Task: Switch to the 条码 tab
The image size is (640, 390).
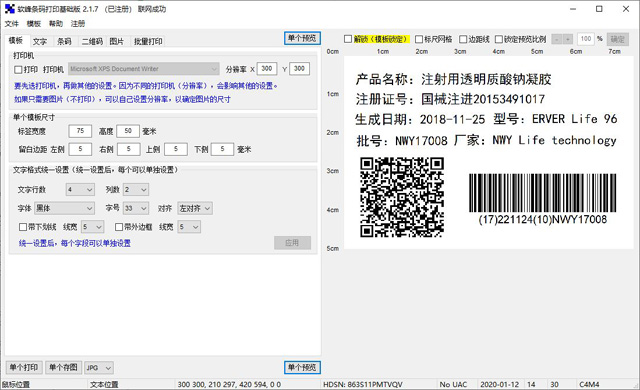Action: [x=64, y=41]
